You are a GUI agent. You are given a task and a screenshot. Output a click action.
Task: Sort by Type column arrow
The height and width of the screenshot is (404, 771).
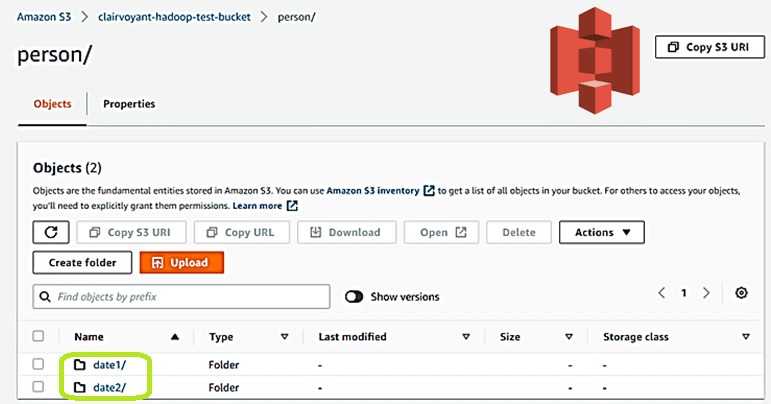[284, 337]
